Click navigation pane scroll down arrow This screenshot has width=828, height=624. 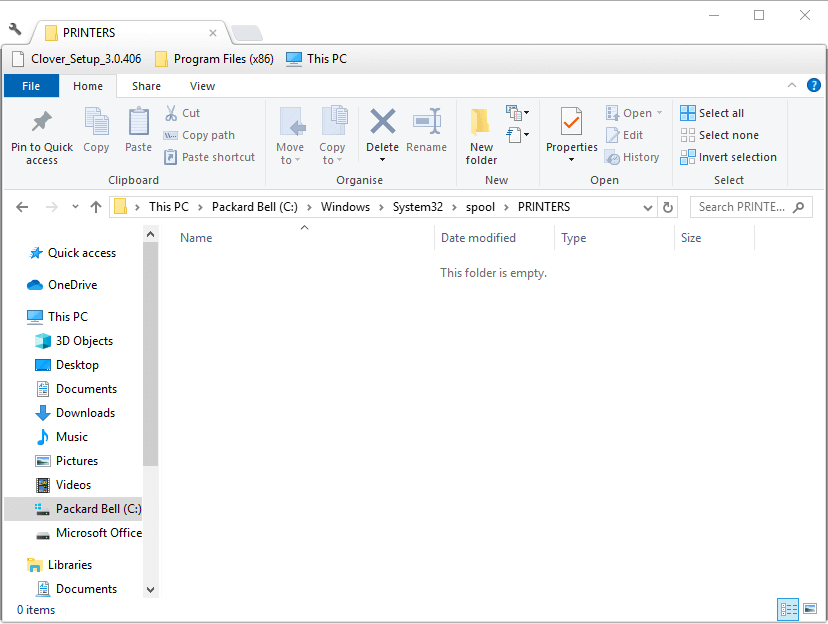(x=150, y=590)
